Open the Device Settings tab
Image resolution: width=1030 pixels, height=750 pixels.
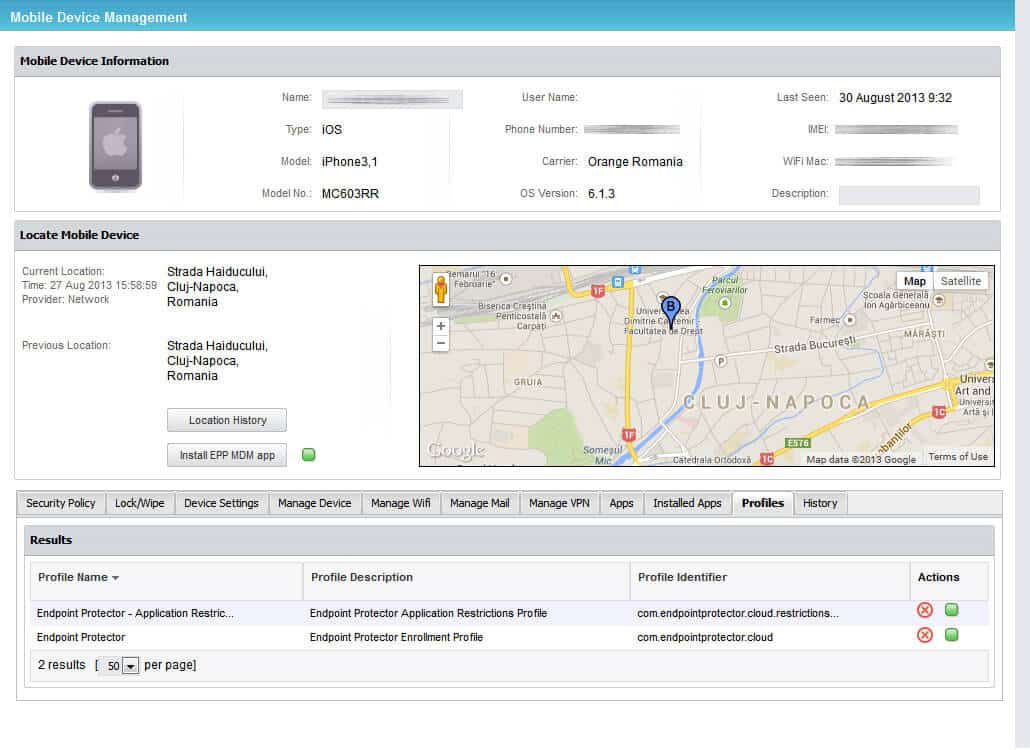click(221, 503)
